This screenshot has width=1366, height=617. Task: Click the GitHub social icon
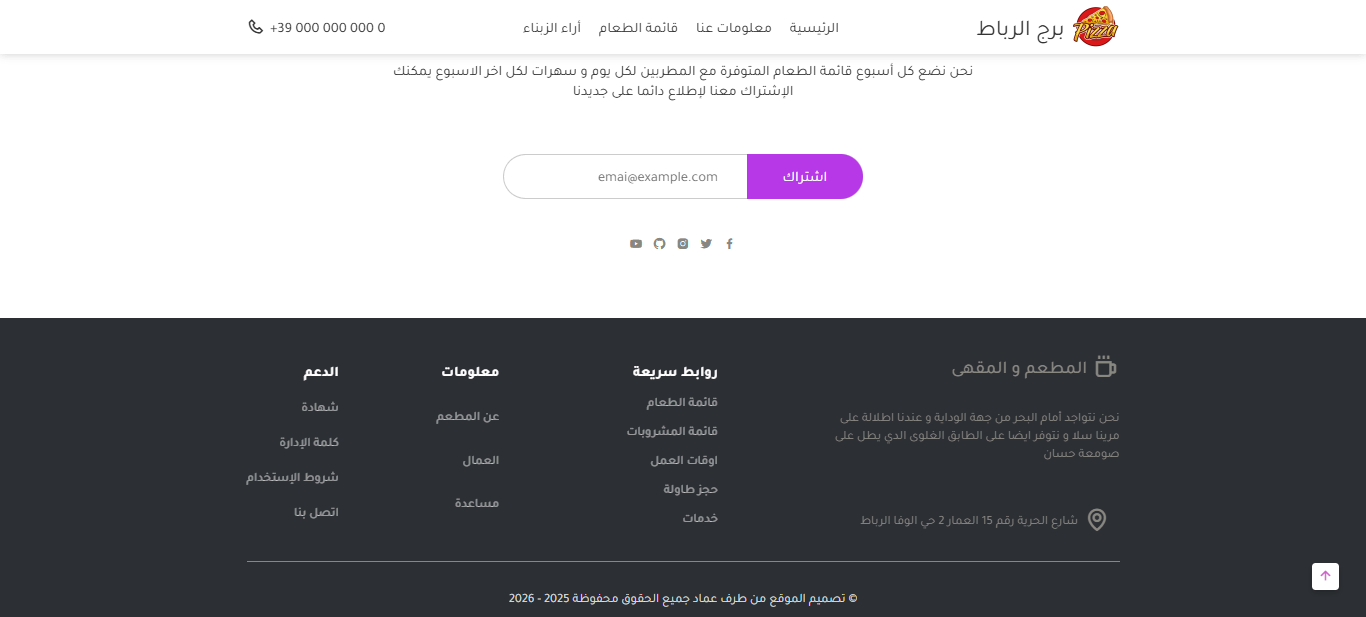[659, 243]
